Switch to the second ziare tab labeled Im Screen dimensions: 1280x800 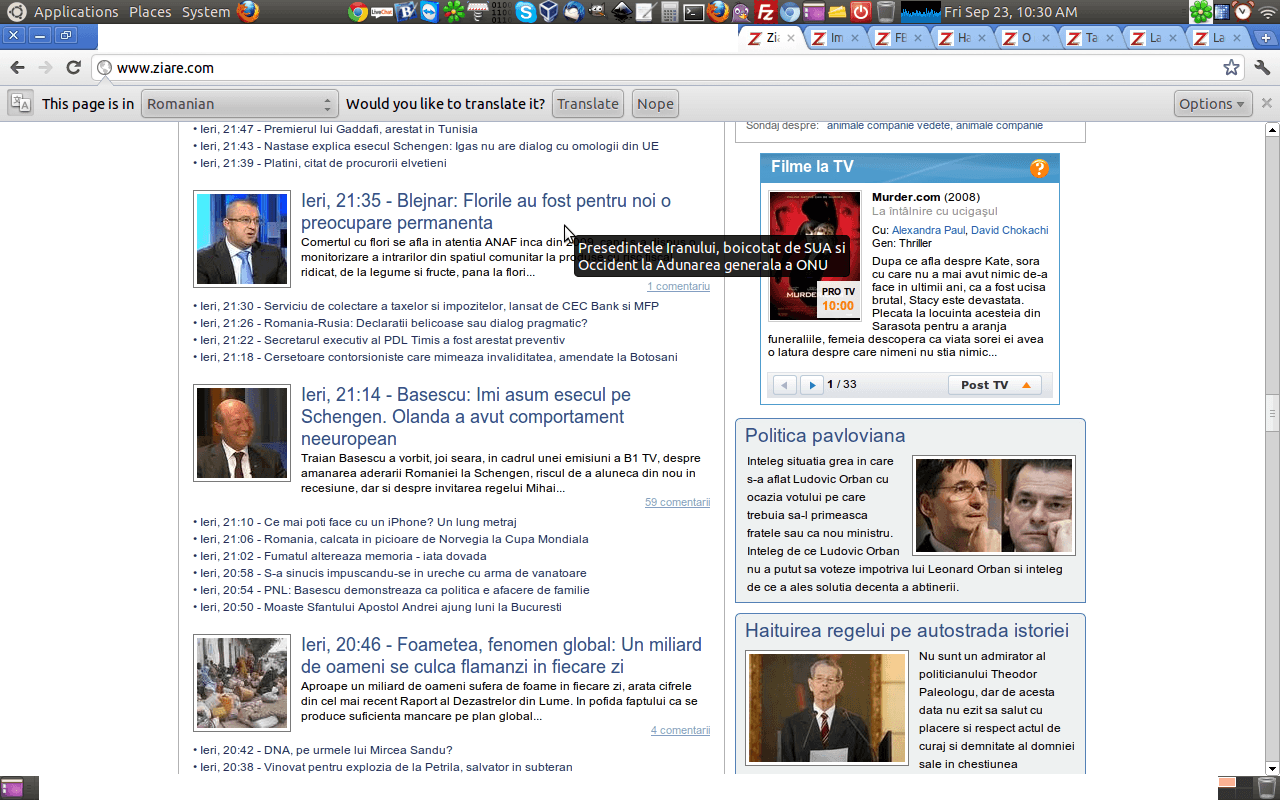(x=830, y=38)
